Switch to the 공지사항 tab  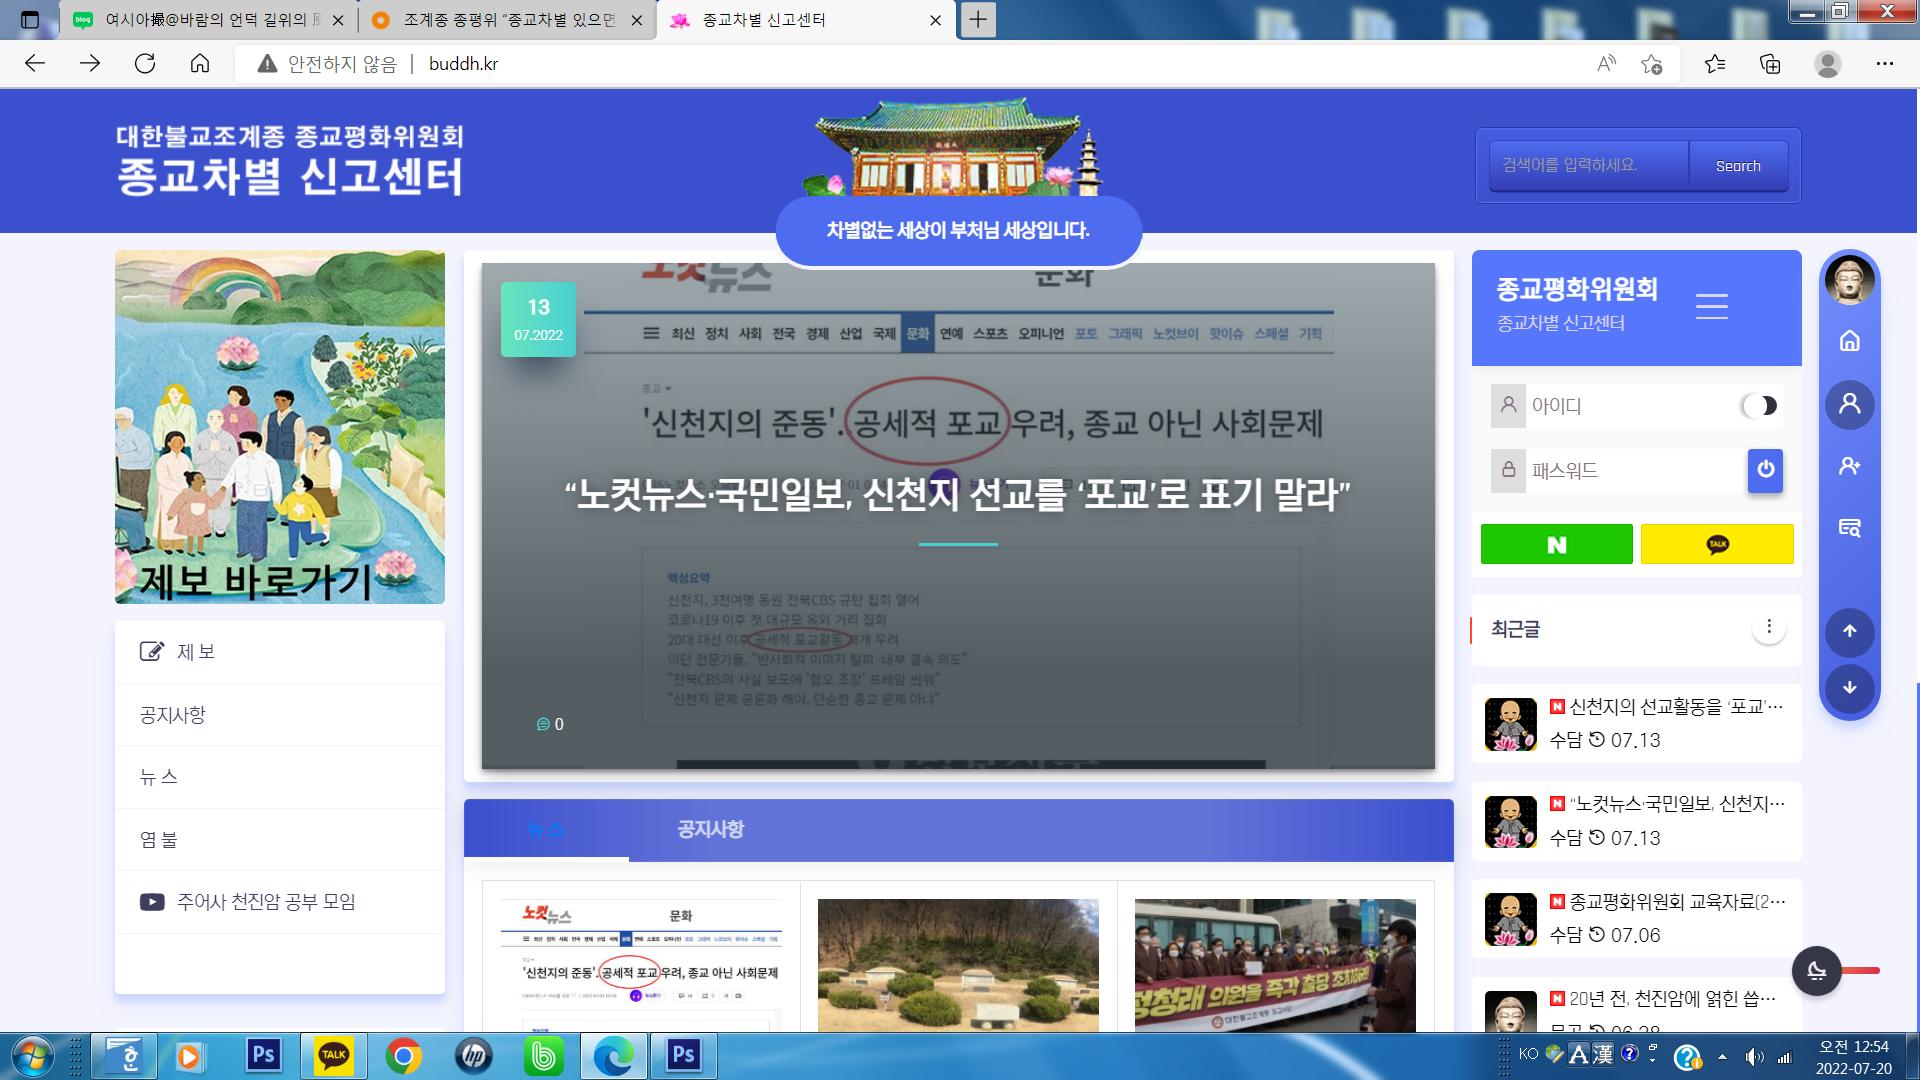tap(712, 829)
